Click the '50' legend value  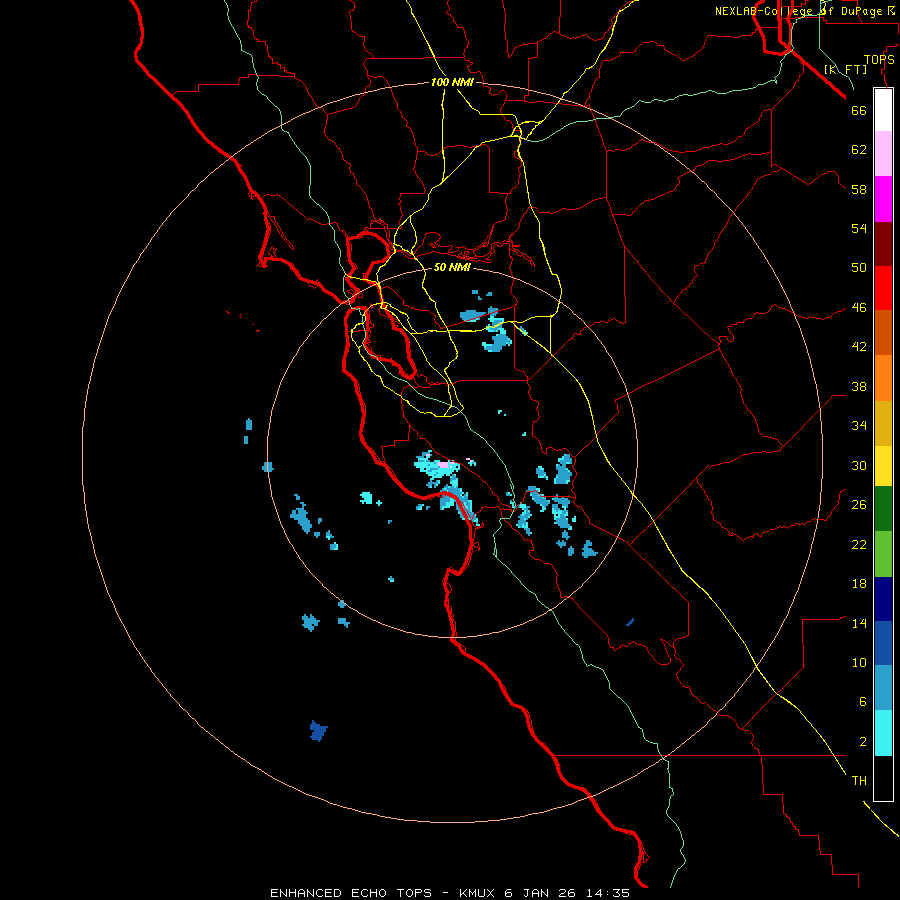(x=859, y=267)
